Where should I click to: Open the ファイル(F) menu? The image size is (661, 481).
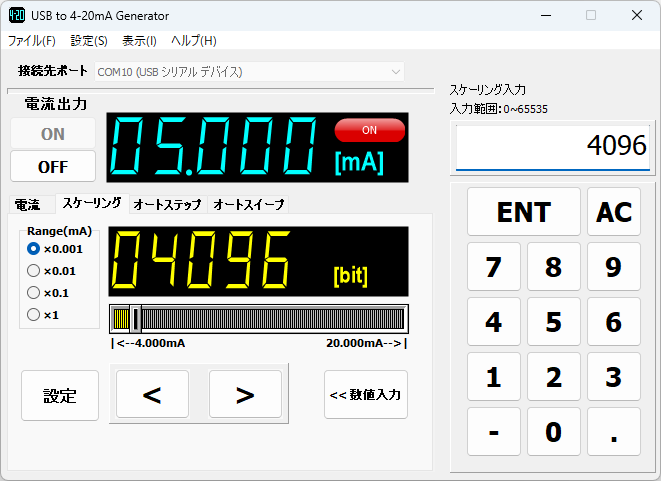pos(32,41)
